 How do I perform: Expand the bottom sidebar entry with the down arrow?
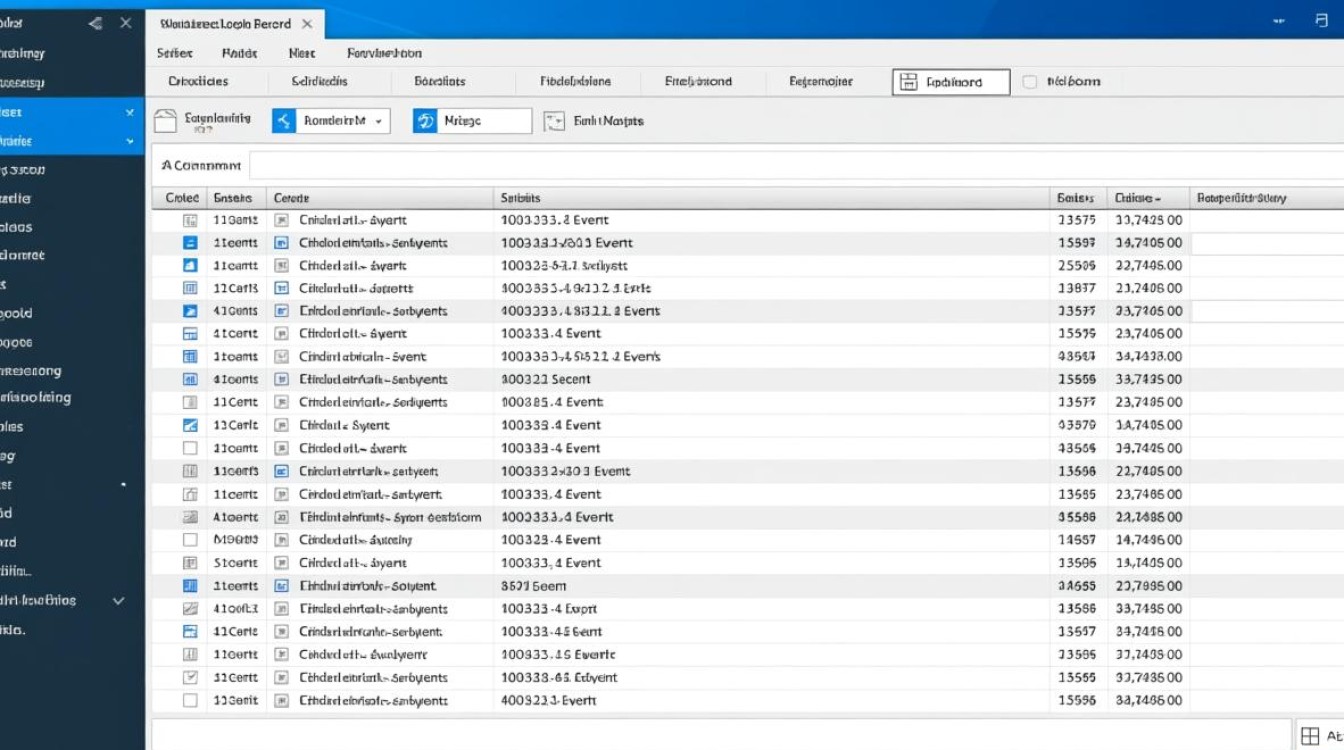pos(118,600)
